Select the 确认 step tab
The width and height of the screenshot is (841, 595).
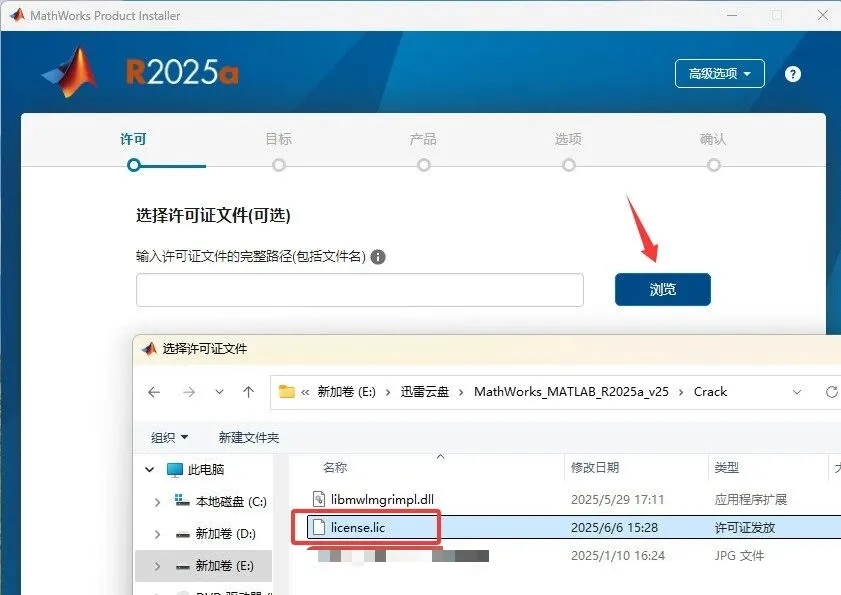pos(713,139)
